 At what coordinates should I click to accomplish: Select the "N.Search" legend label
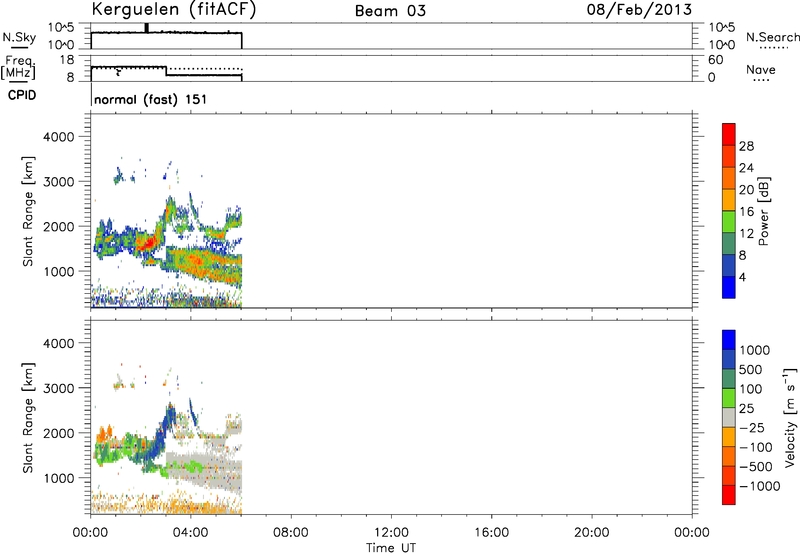click(773, 37)
